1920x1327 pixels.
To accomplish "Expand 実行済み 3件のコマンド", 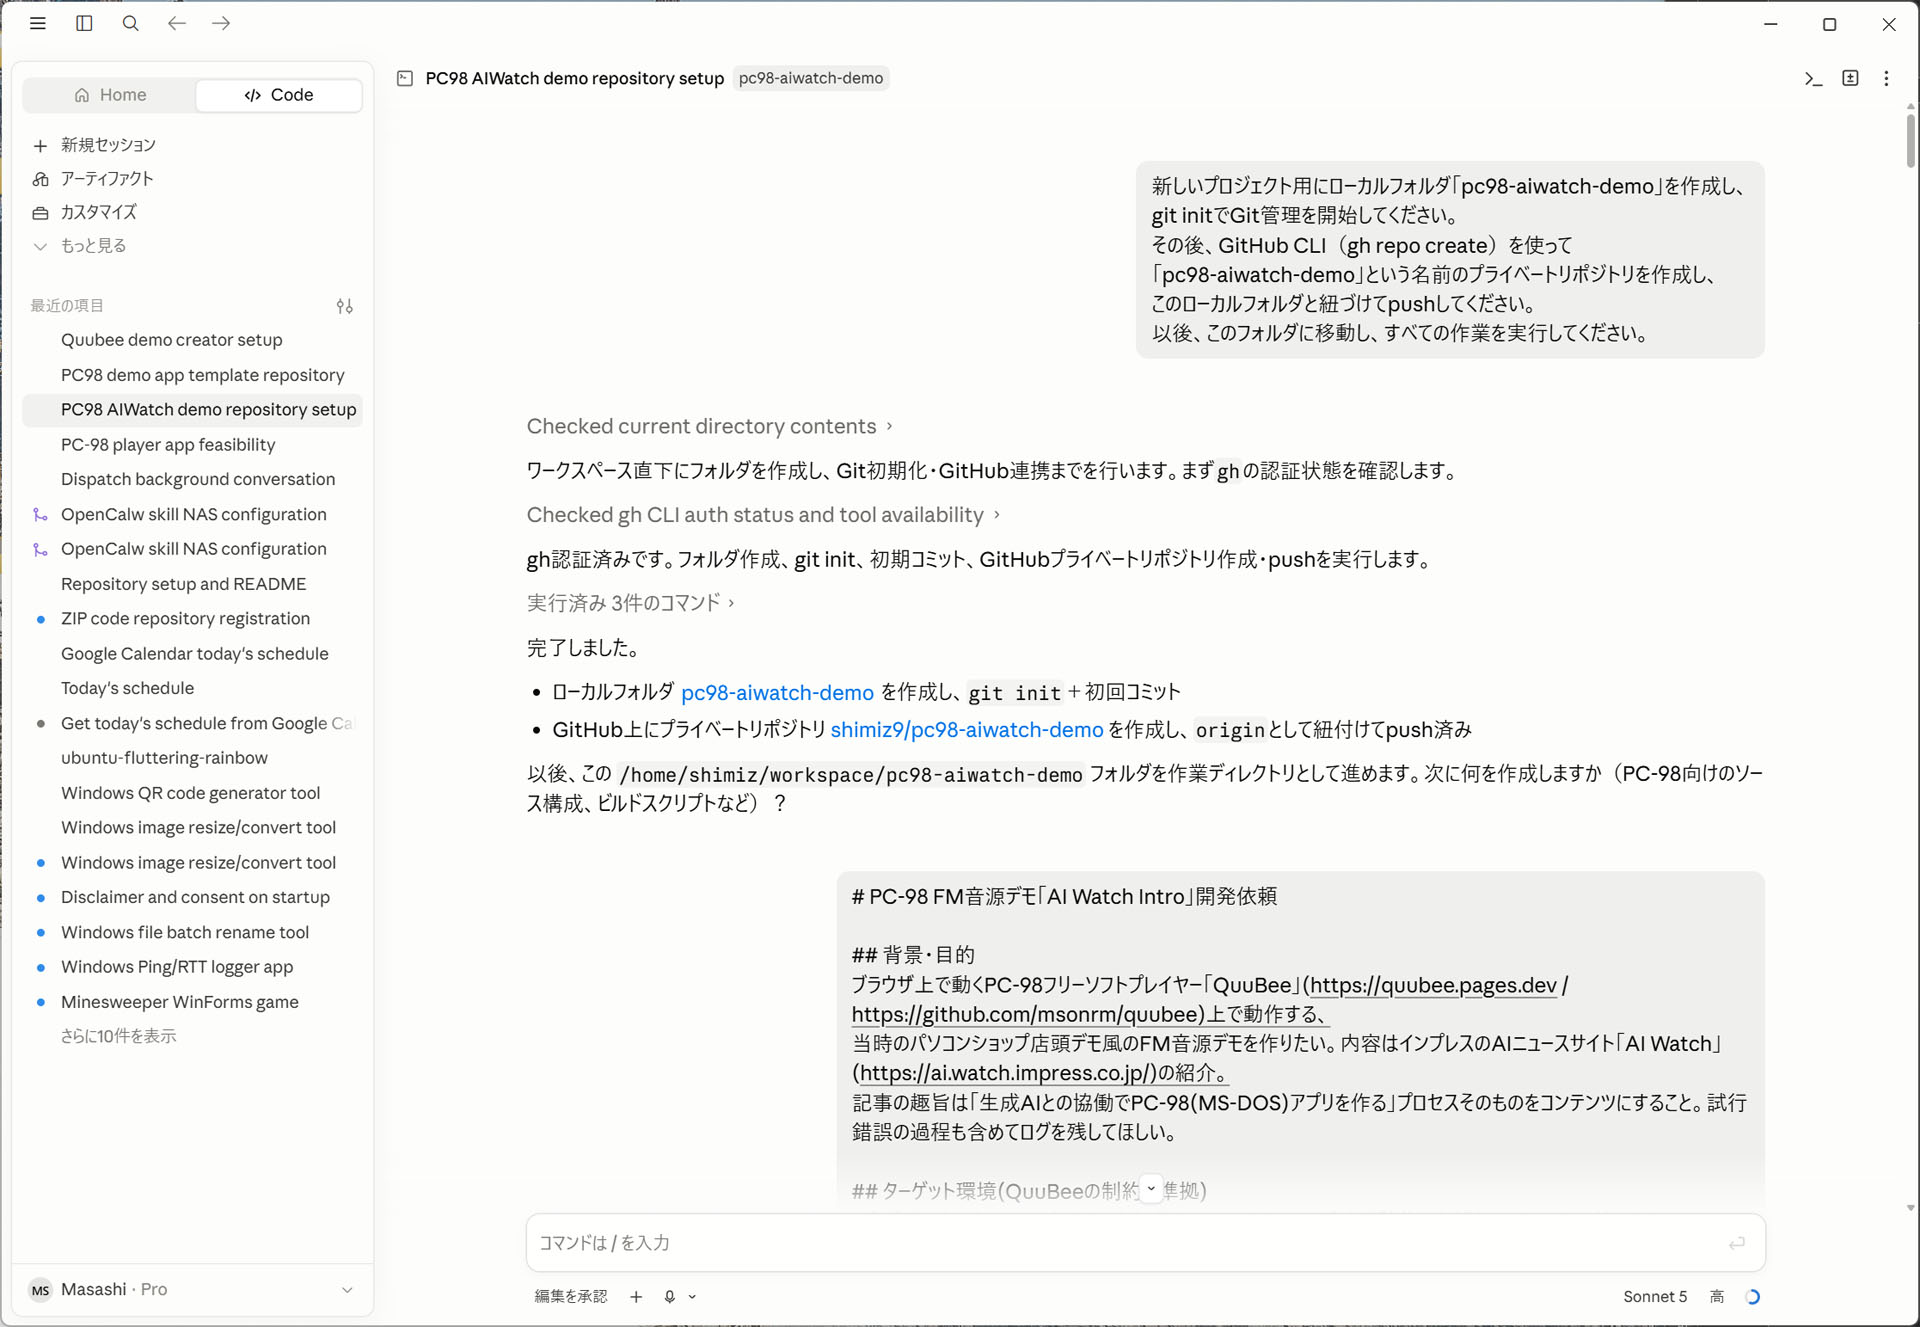I will 631,602.
